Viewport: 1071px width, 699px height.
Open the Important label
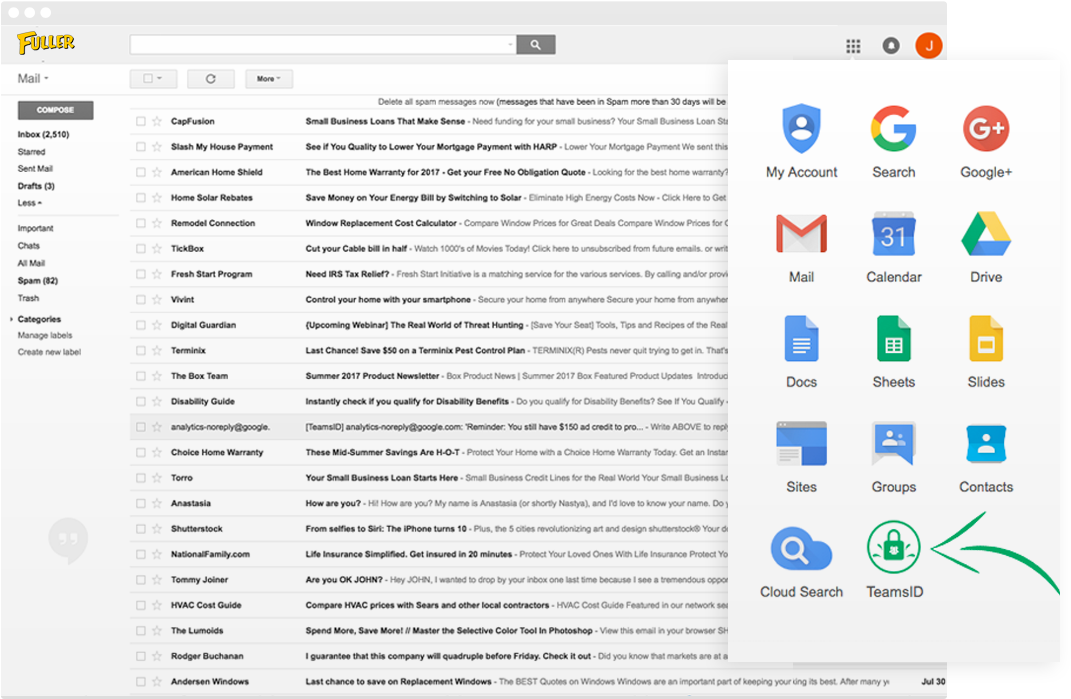pos(35,228)
